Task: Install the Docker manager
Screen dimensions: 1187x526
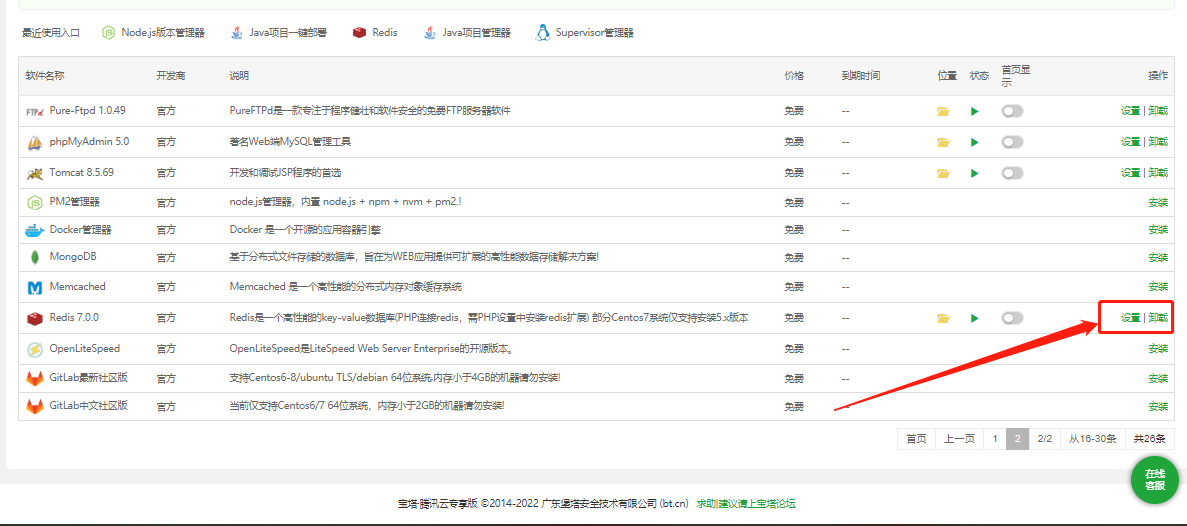Action: pos(1157,230)
